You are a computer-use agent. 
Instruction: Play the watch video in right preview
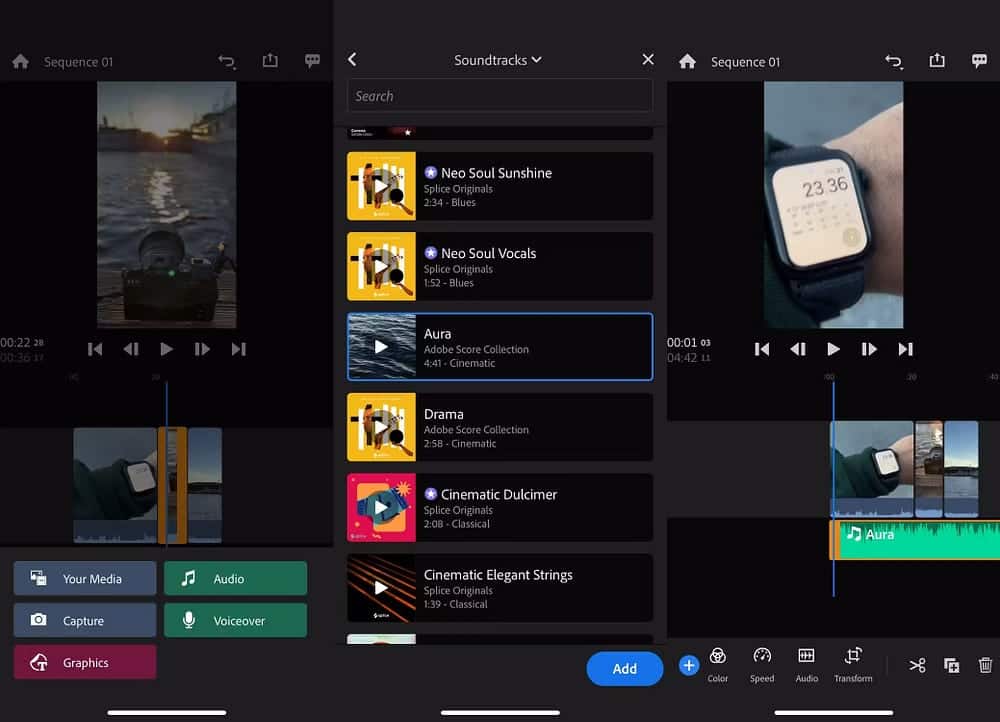pyautogui.click(x=833, y=349)
